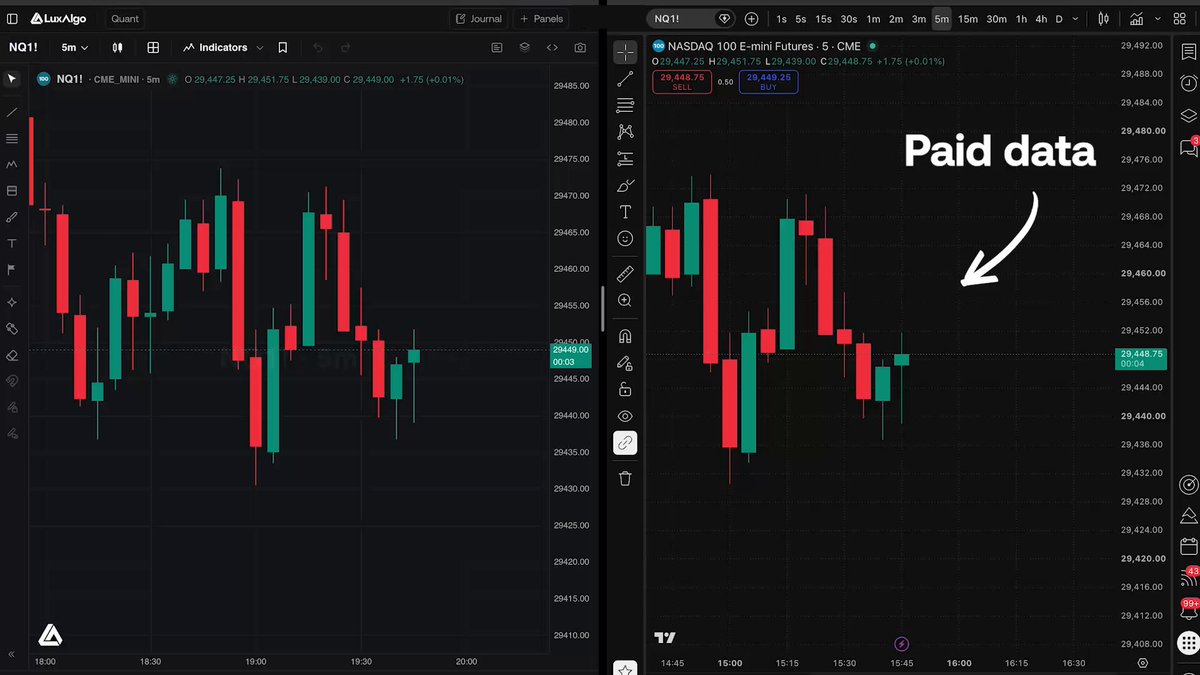Select the text T tool in TradingView

(625, 212)
